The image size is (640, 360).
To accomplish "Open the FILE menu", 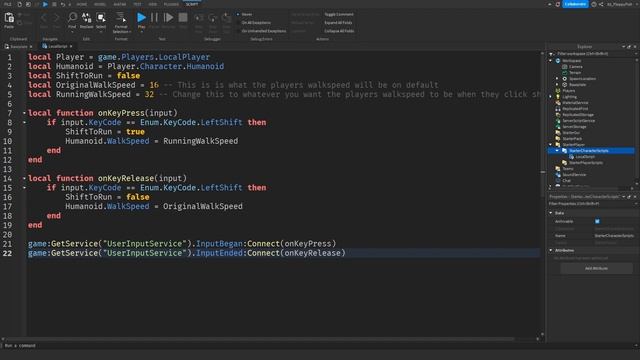I will [x=7, y=4].
